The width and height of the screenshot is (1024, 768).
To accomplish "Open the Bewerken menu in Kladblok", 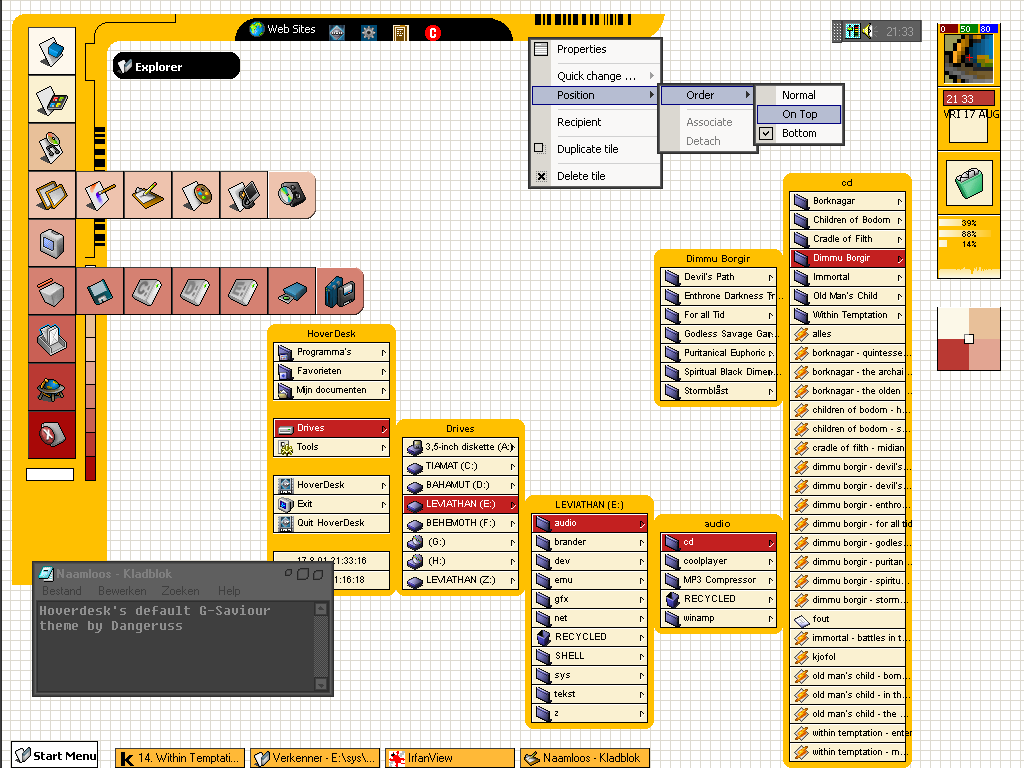I will 122,591.
